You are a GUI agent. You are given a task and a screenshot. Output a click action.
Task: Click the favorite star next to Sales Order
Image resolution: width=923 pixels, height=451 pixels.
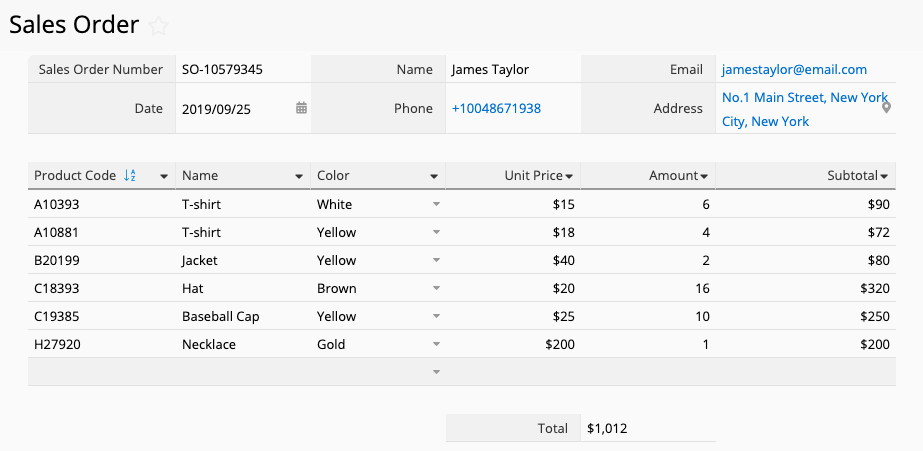(x=158, y=26)
